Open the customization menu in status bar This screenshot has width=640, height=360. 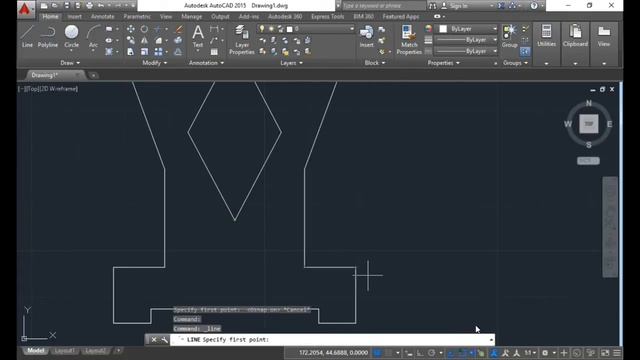click(617, 353)
